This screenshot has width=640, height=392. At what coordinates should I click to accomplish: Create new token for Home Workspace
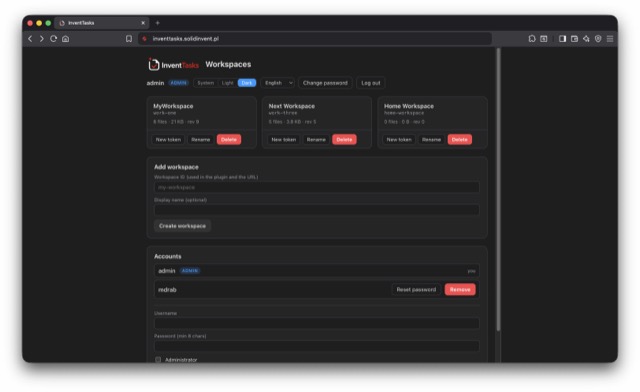pyautogui.click(x=399, y=140)
